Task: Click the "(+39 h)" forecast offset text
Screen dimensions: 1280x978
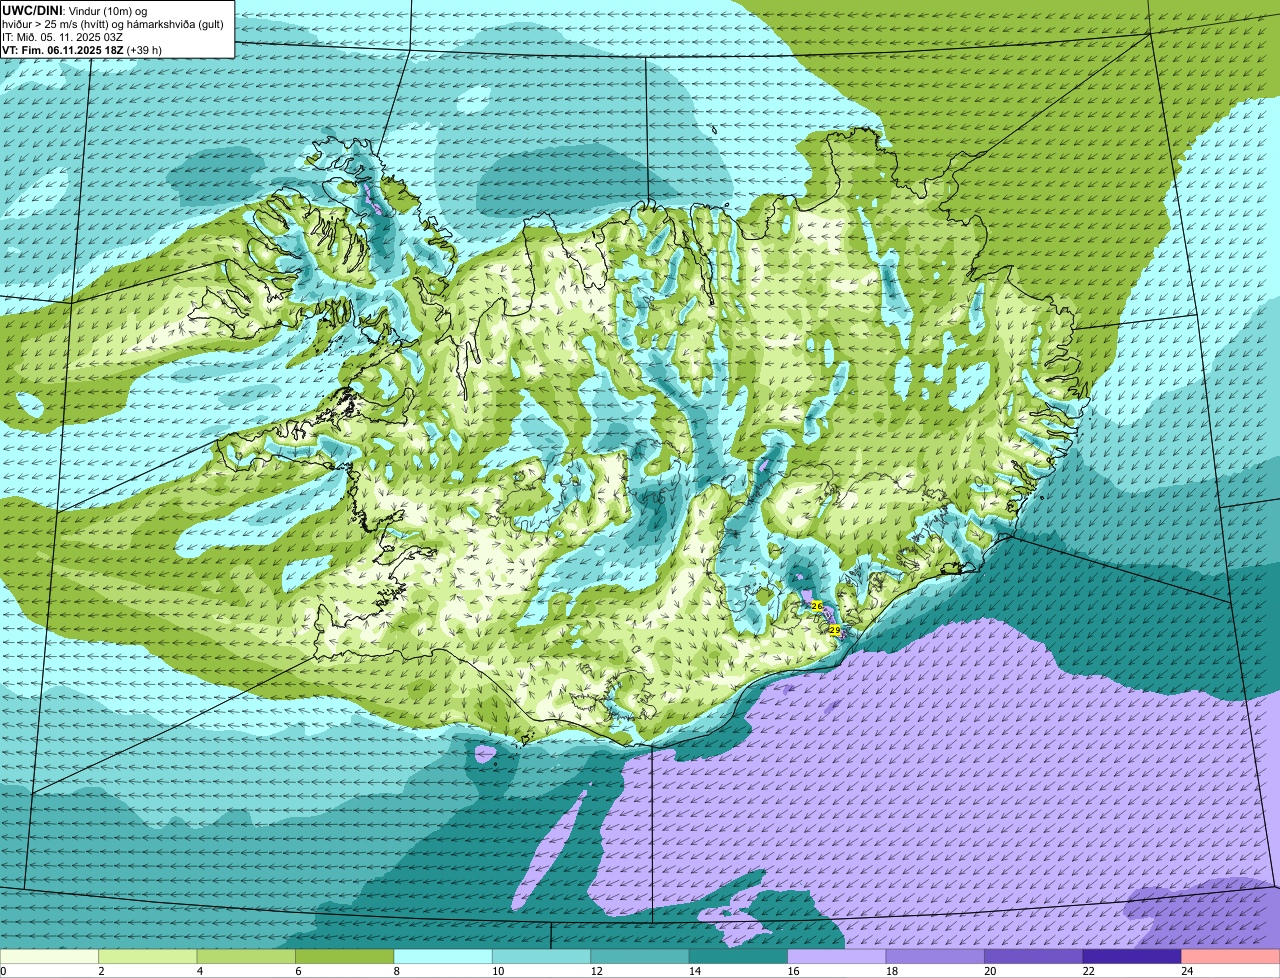Action: tap(145, 49)
